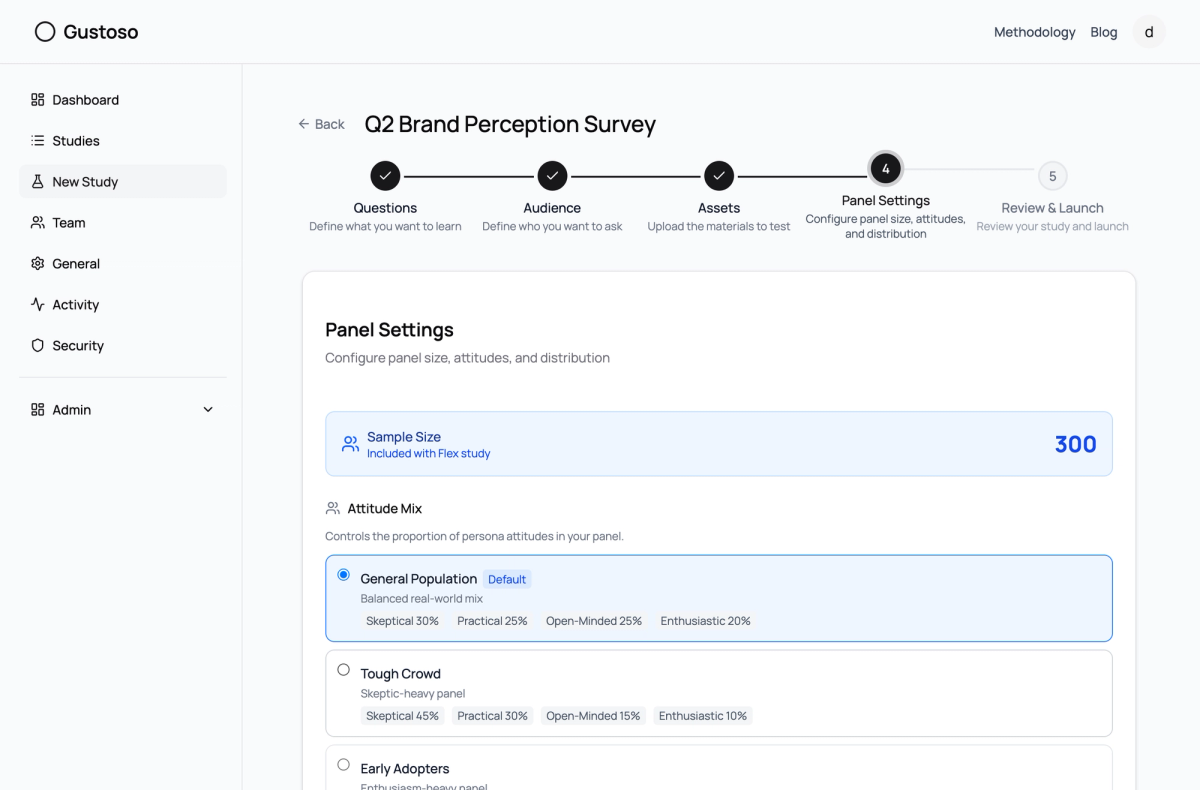This screenshot has width=1200, height=790.
Task: Select the General Population radio button
Action: [344, 575]
